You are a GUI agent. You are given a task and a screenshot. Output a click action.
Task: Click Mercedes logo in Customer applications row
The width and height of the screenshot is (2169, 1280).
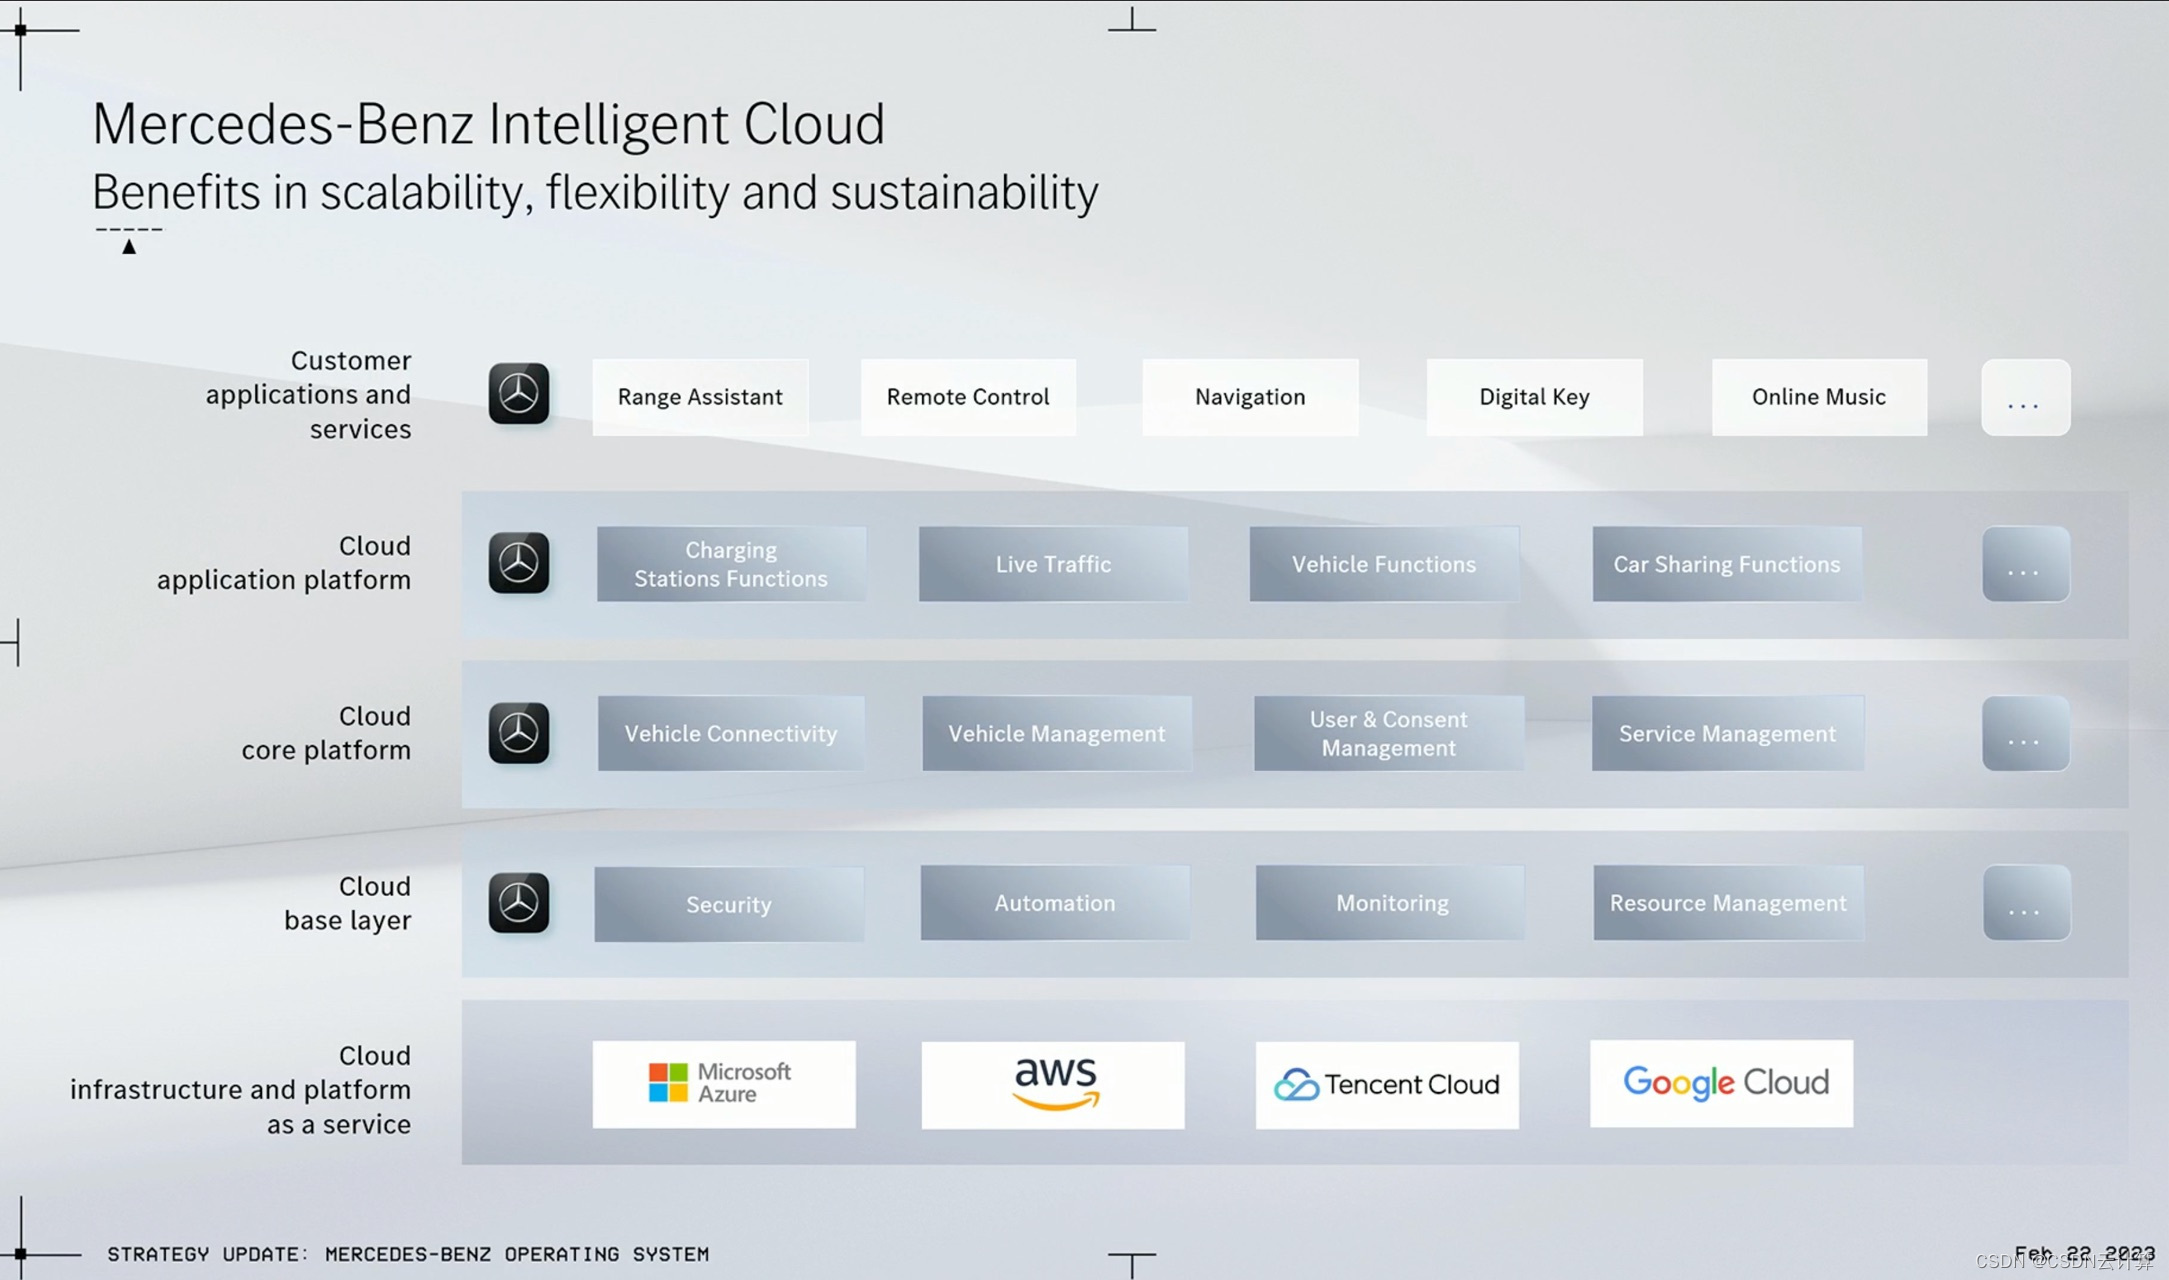[x=518, y=394]
